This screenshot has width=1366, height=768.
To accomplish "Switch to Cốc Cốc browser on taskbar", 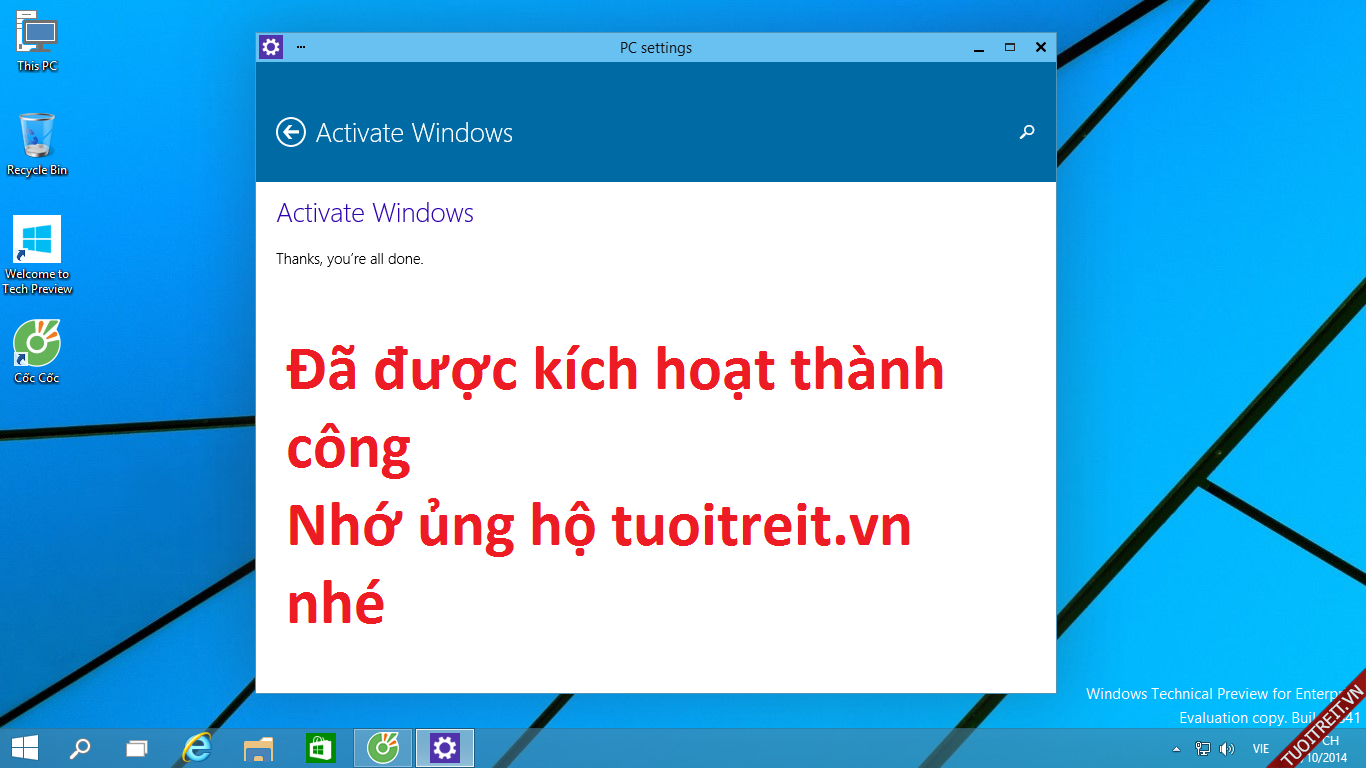I will (x=383, y=748).
